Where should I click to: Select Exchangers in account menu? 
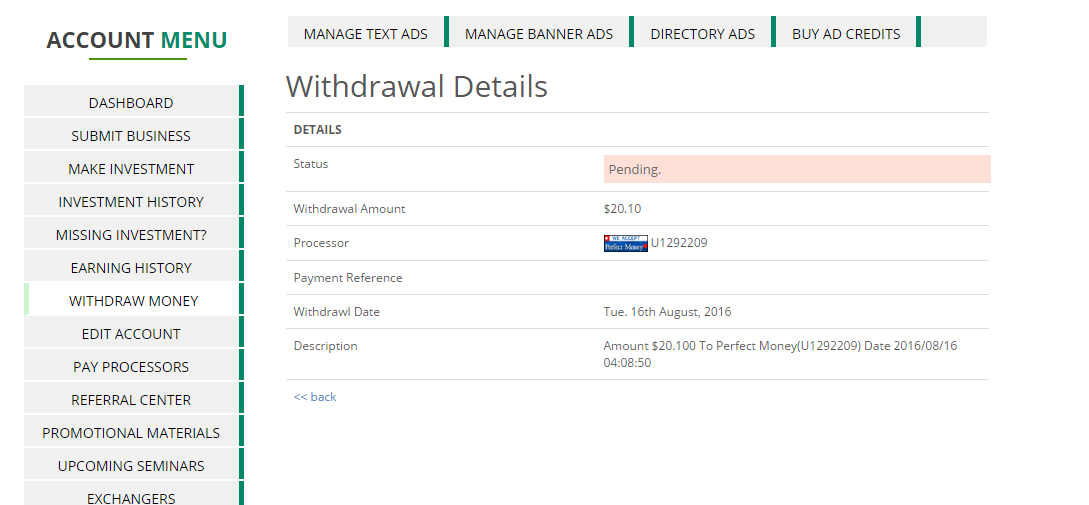(131, 497)
